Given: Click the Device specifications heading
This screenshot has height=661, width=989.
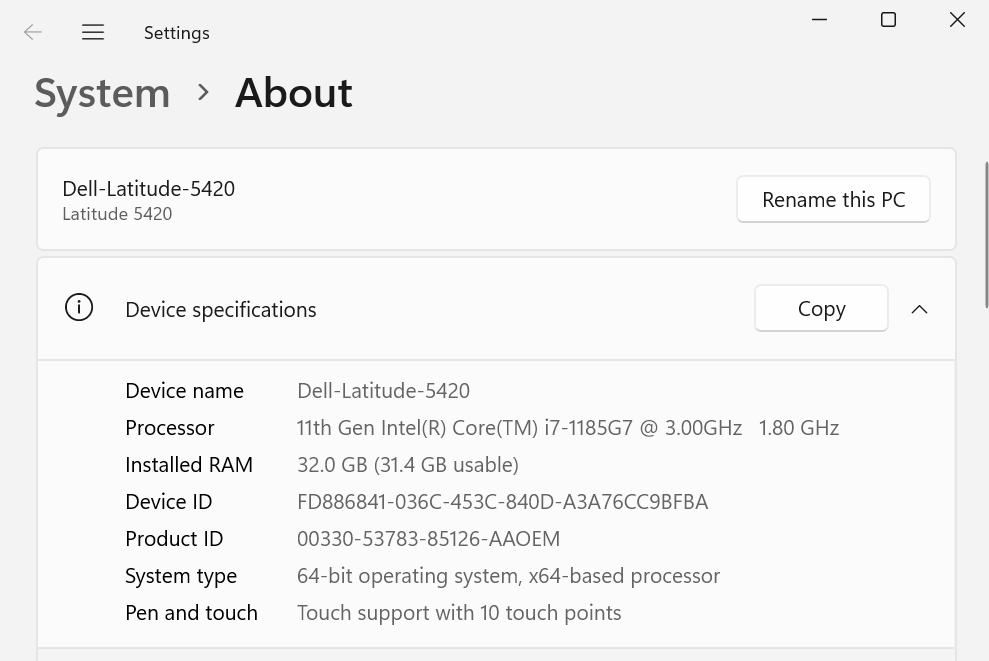Looking at the screenshot, I should click(221, 310).
